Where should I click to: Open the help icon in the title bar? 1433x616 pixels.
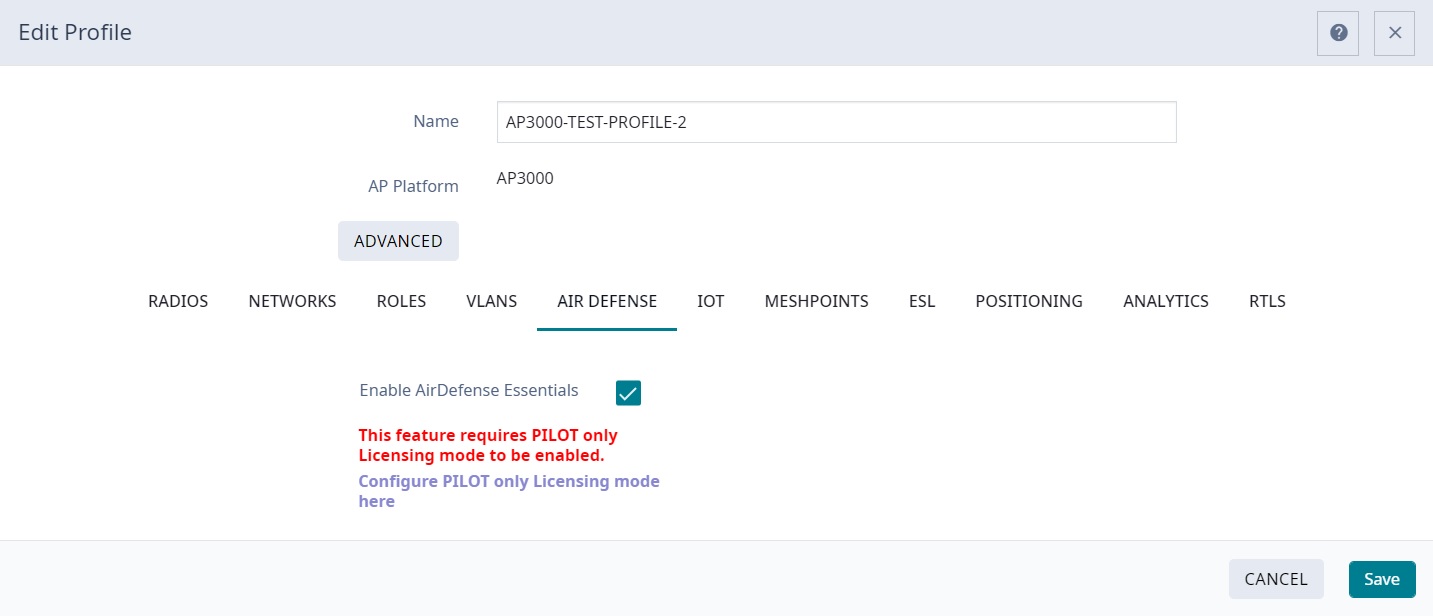click(1337, 32)
